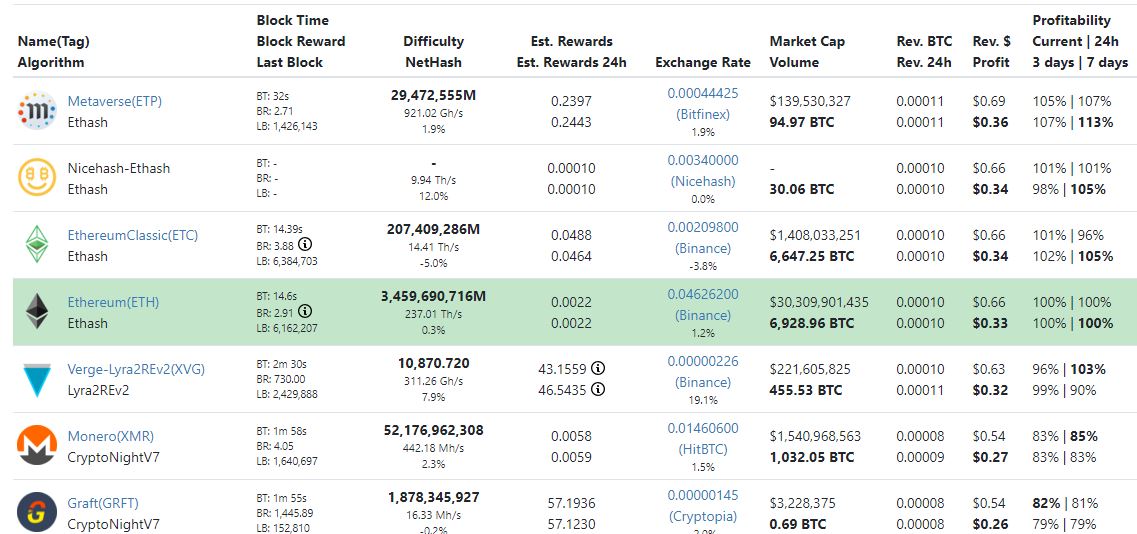Click Ethereum nethash 237.01 Th/s
The height and width of the screenshot is (534, 1137).
(434, 314)
